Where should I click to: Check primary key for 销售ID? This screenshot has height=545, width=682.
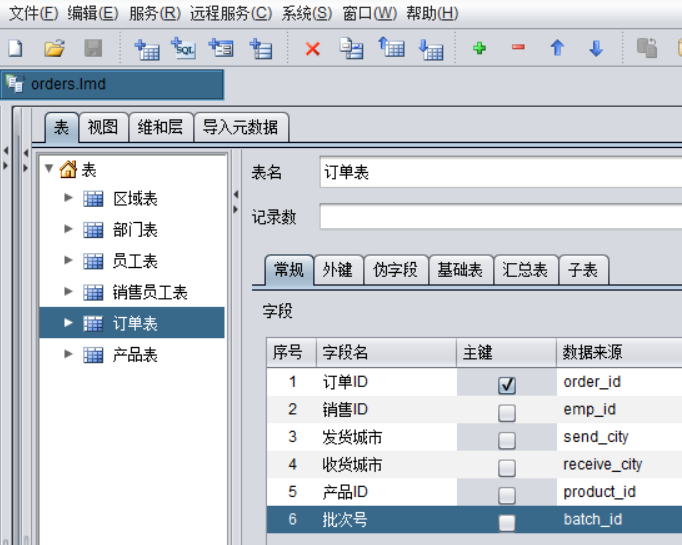click(507, 413)
